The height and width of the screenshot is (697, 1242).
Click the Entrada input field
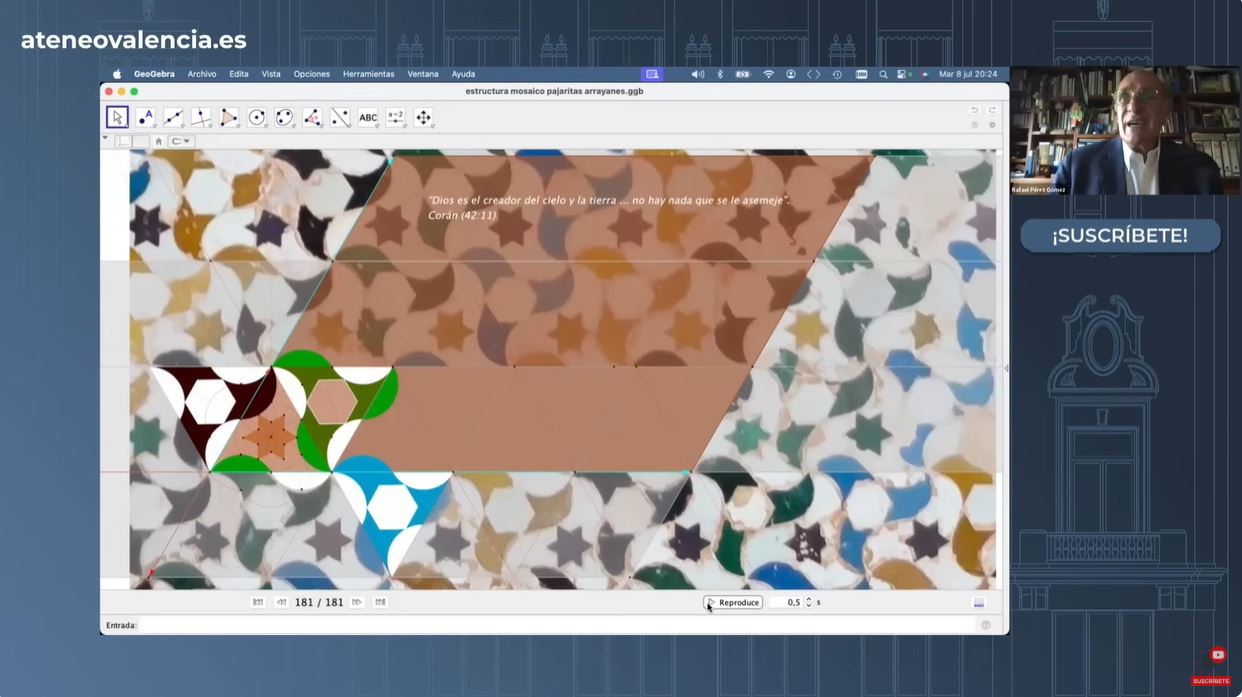click(x=555, y=625)
